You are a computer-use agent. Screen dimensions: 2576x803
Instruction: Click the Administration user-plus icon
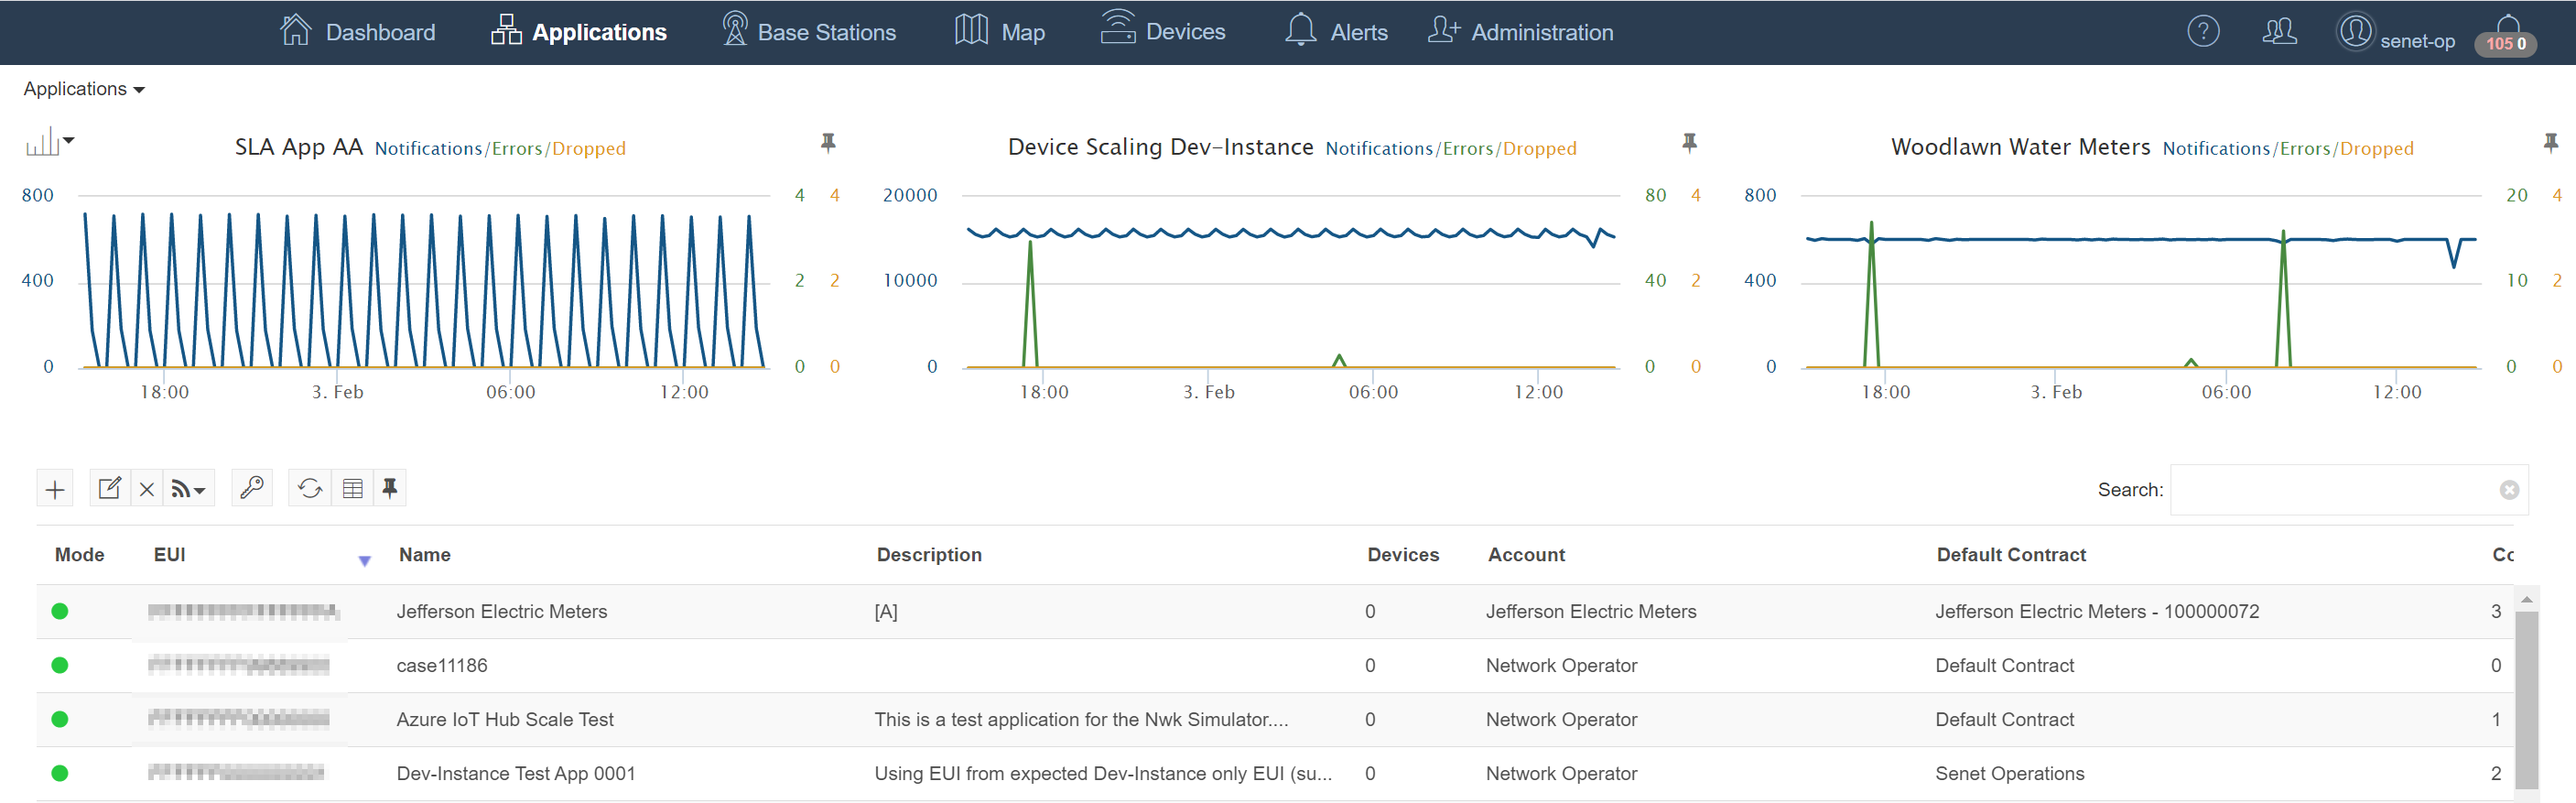pos(1444,29)
